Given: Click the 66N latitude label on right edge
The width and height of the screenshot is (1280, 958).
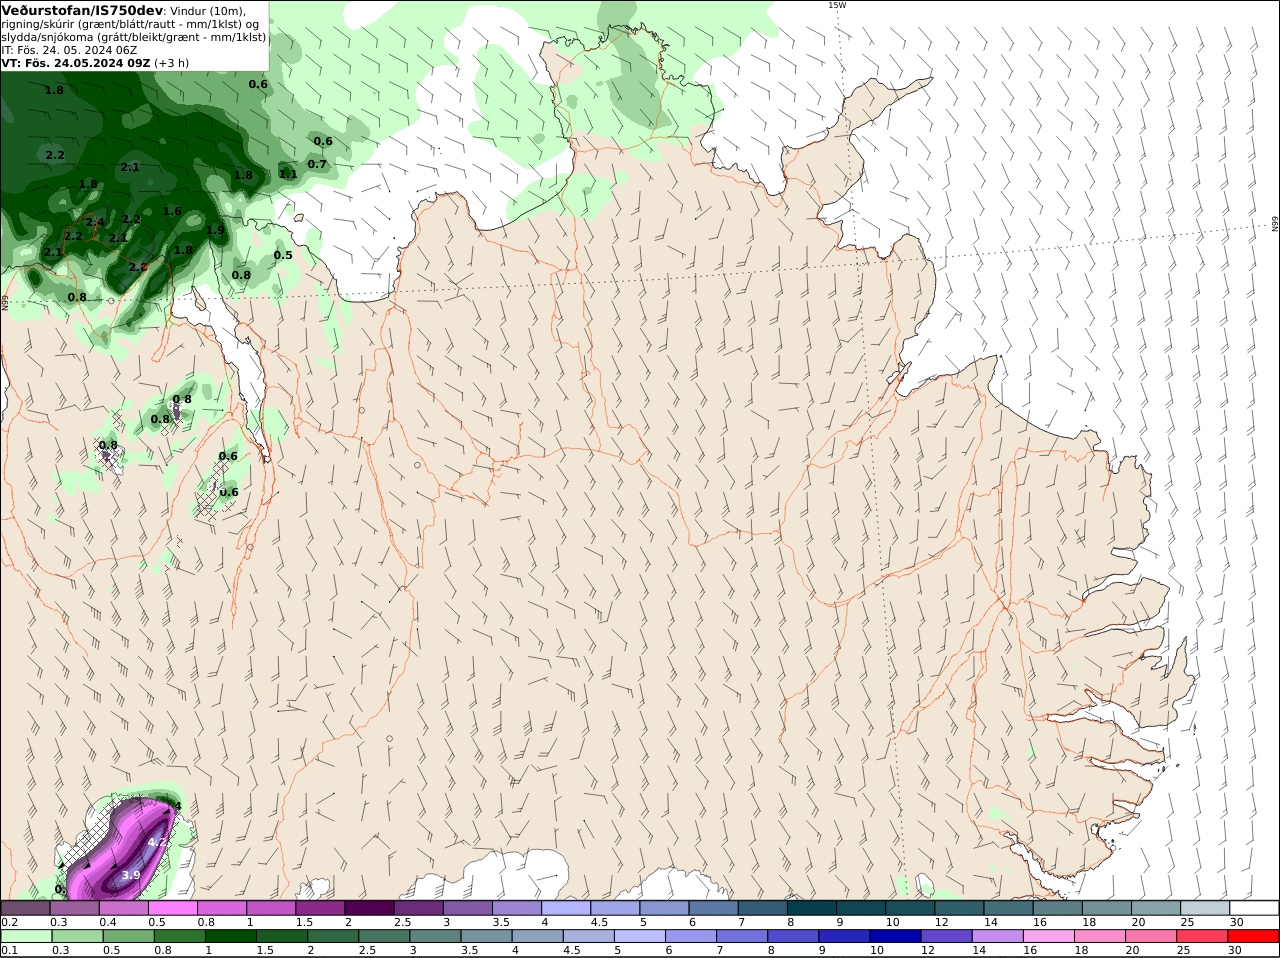Looking at the screenshot, I should [1275, 223].
